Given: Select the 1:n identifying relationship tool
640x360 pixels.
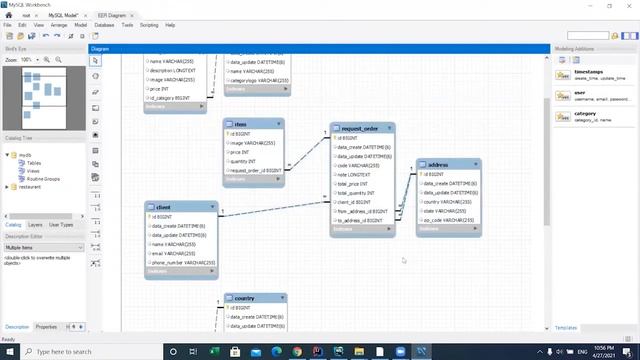Looking at the screenshot, I should coord(96,234).
